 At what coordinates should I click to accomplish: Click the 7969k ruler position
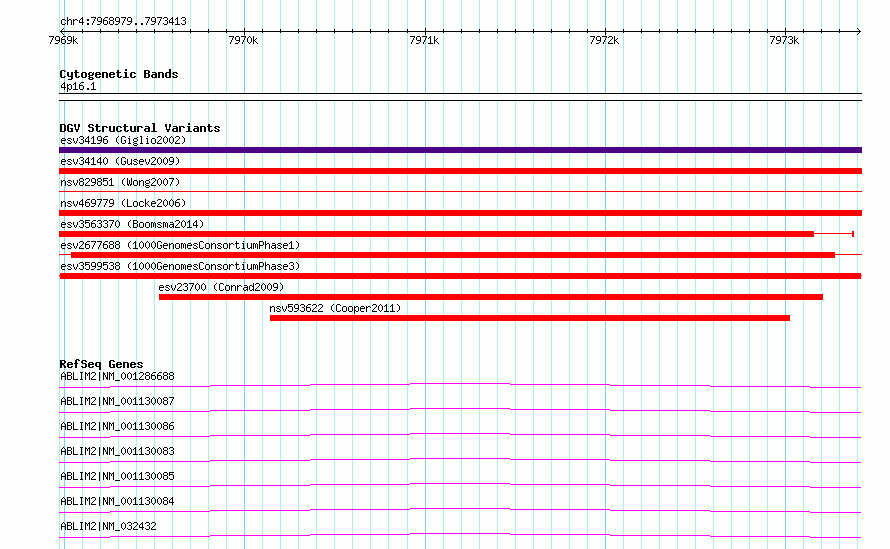[64, 40]
